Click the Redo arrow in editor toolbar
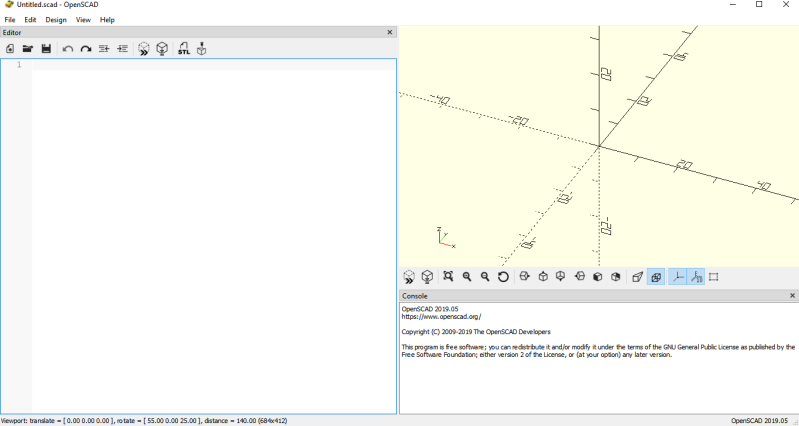799x426 pixels. pos(86,48)
